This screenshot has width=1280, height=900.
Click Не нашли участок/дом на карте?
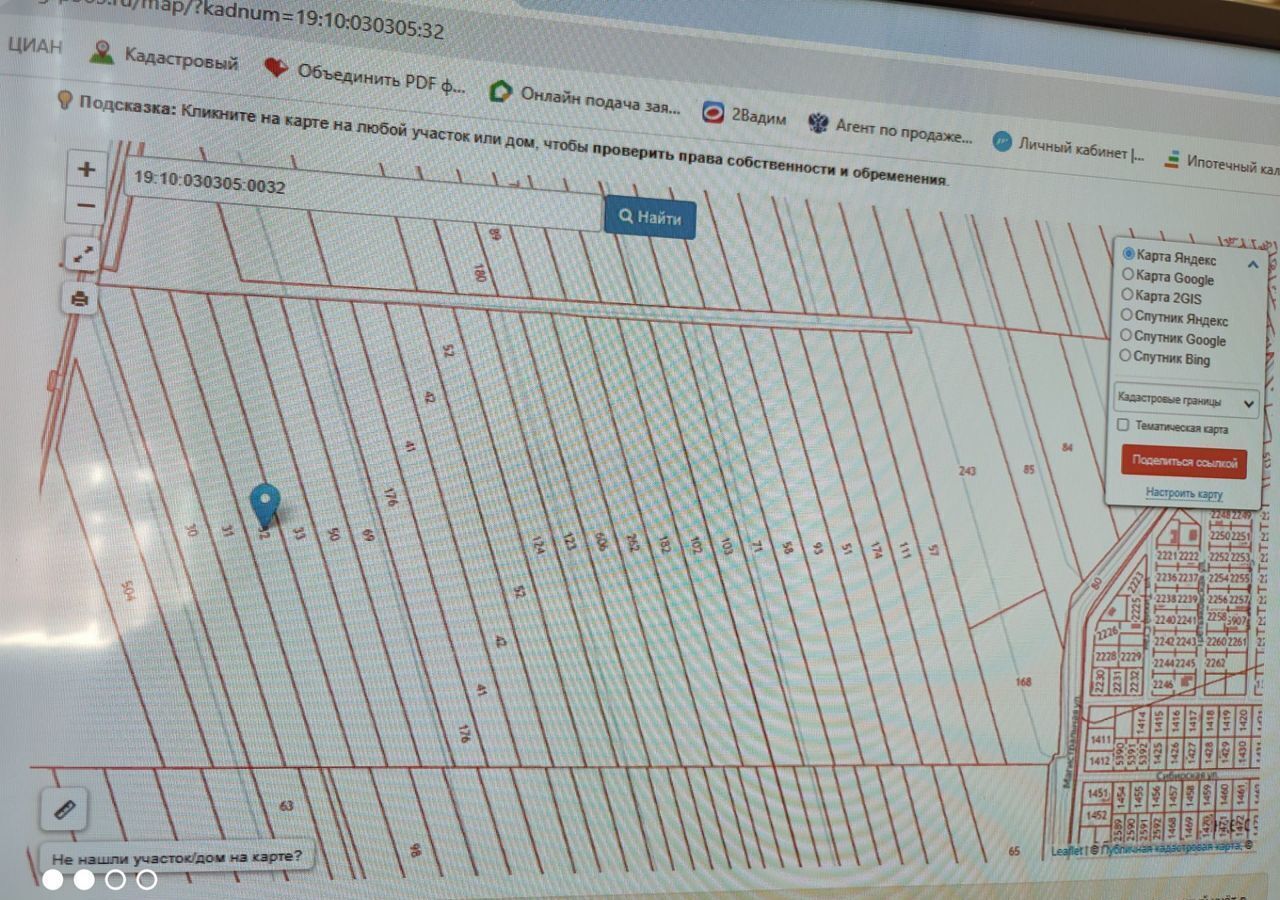click(176, 858)
